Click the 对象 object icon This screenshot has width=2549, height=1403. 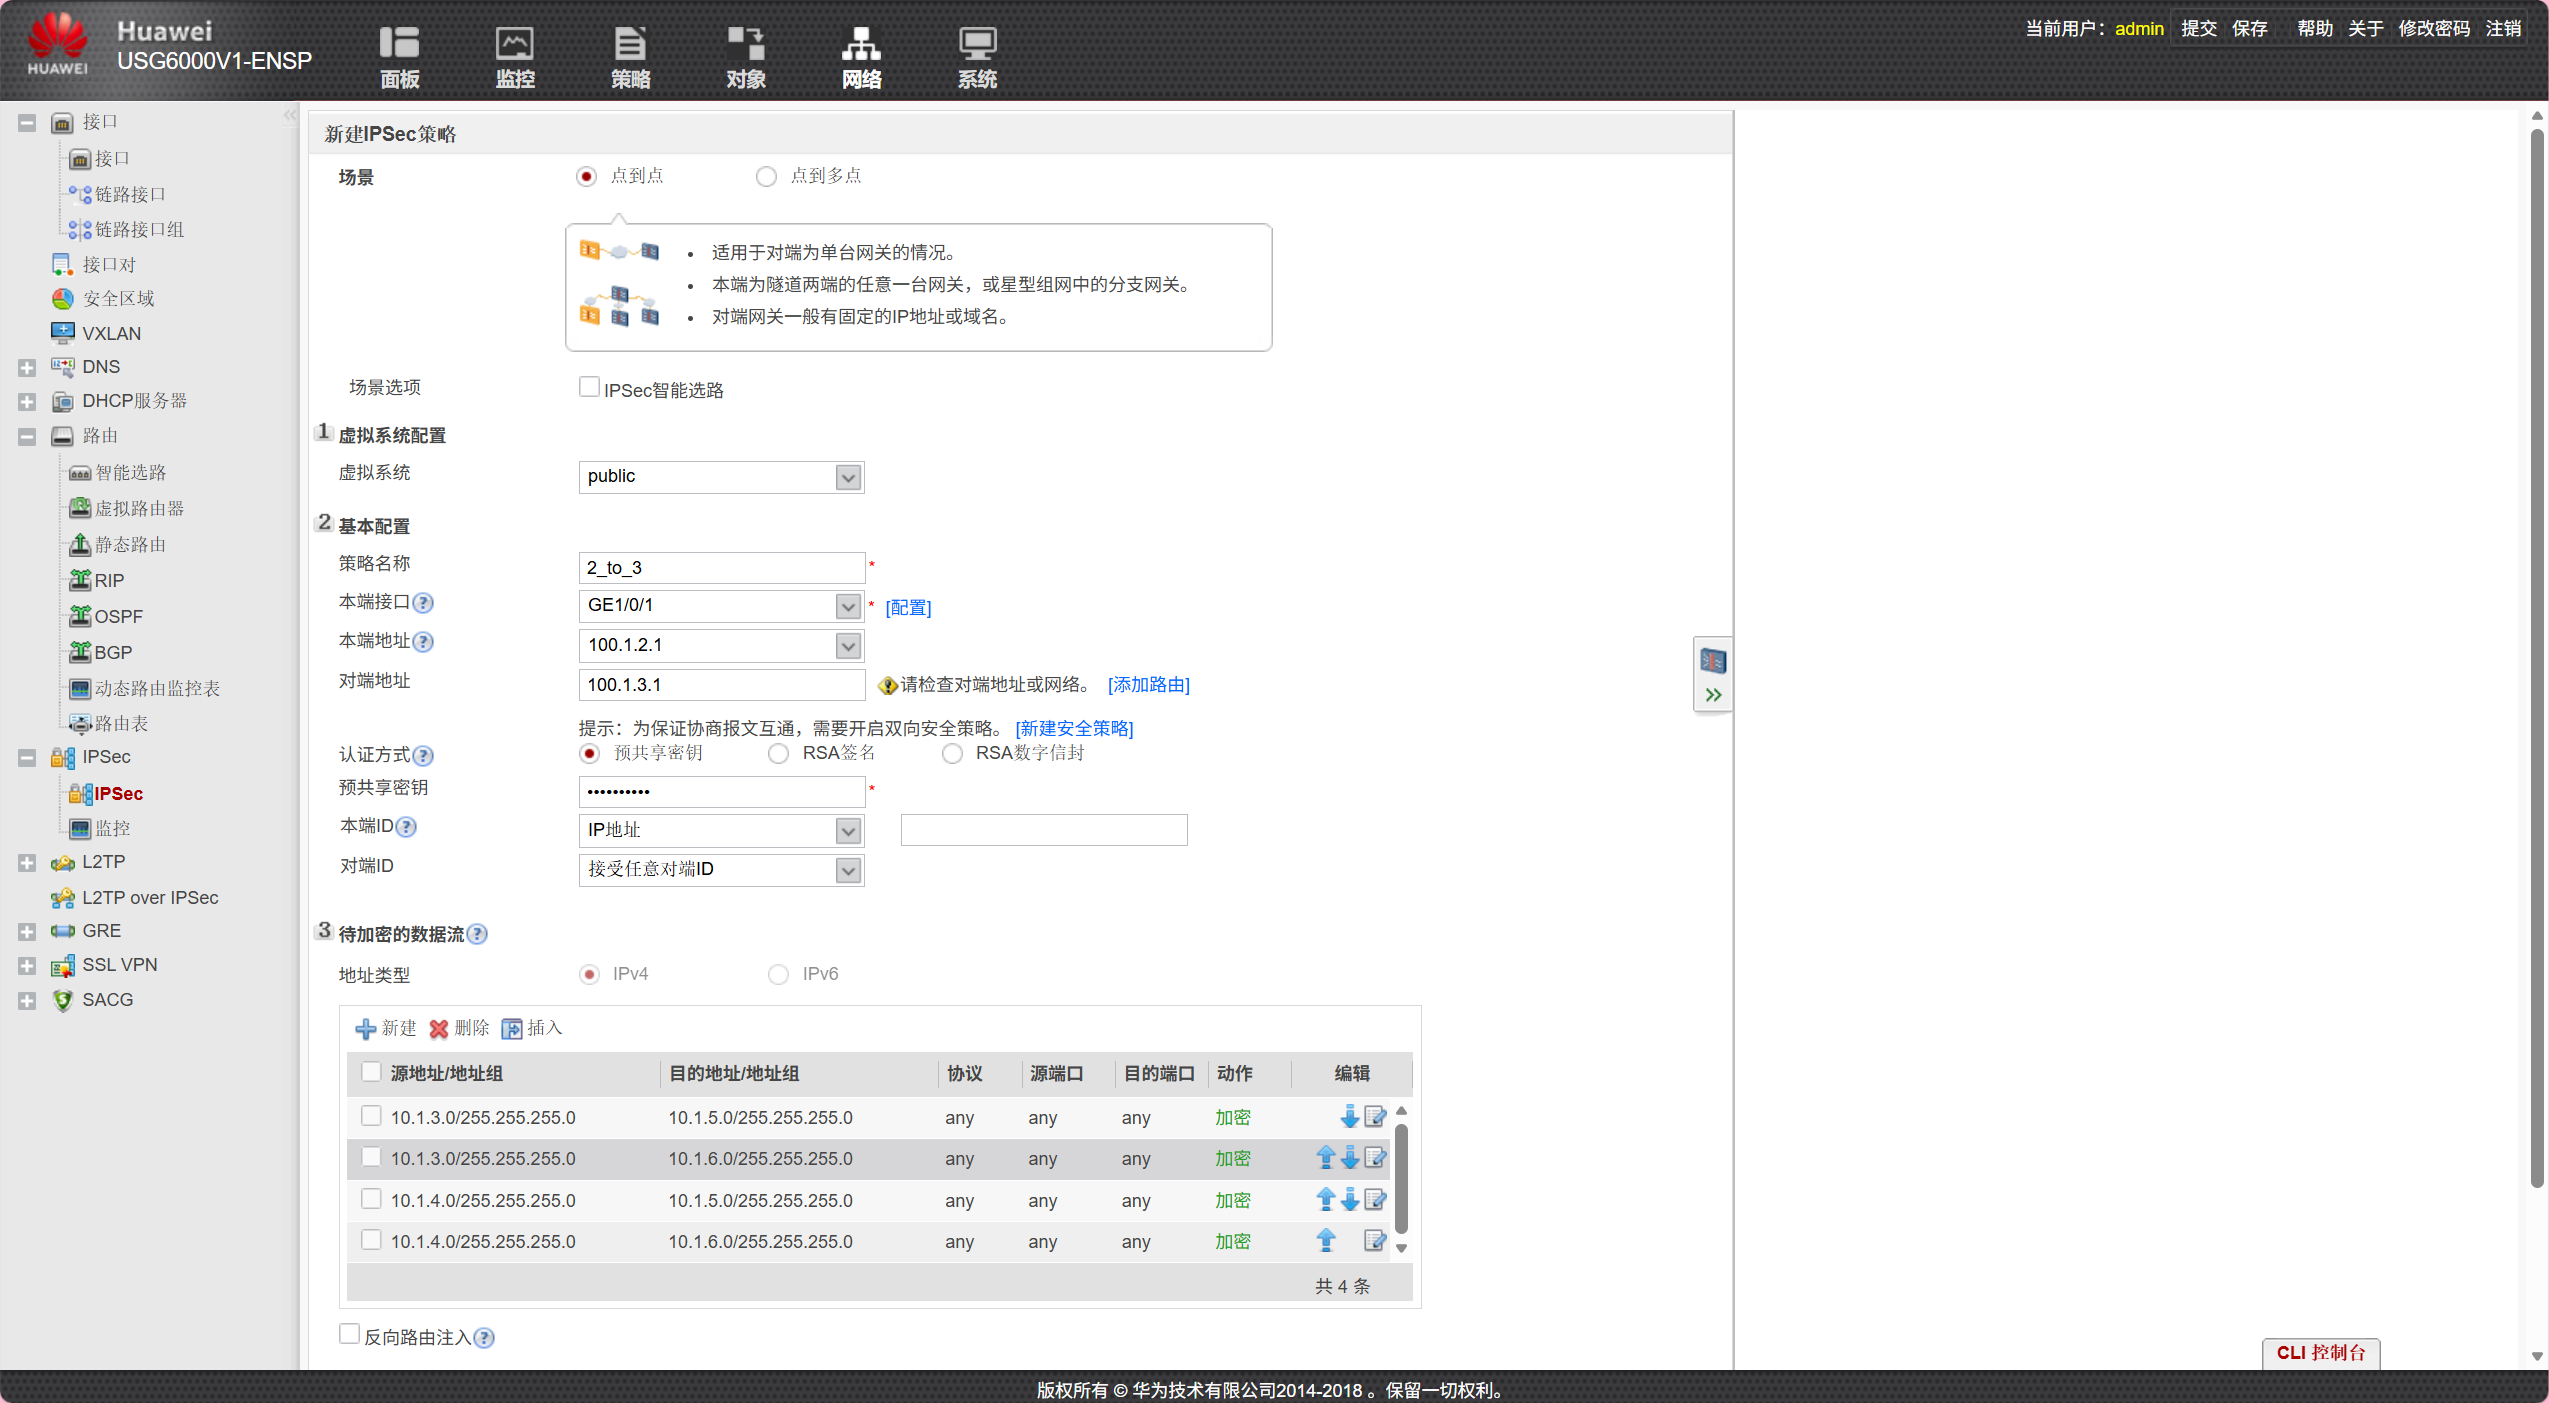click(746, 44)
